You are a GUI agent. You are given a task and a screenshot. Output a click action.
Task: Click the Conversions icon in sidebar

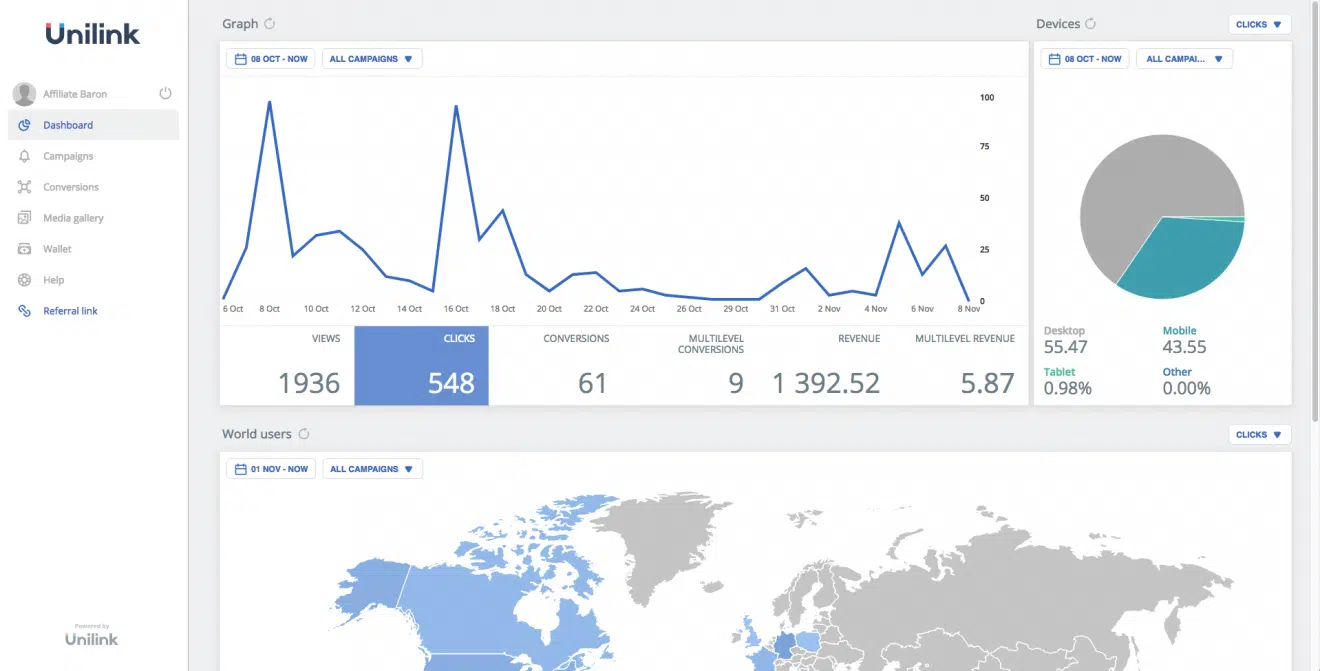tap(24, 187)
